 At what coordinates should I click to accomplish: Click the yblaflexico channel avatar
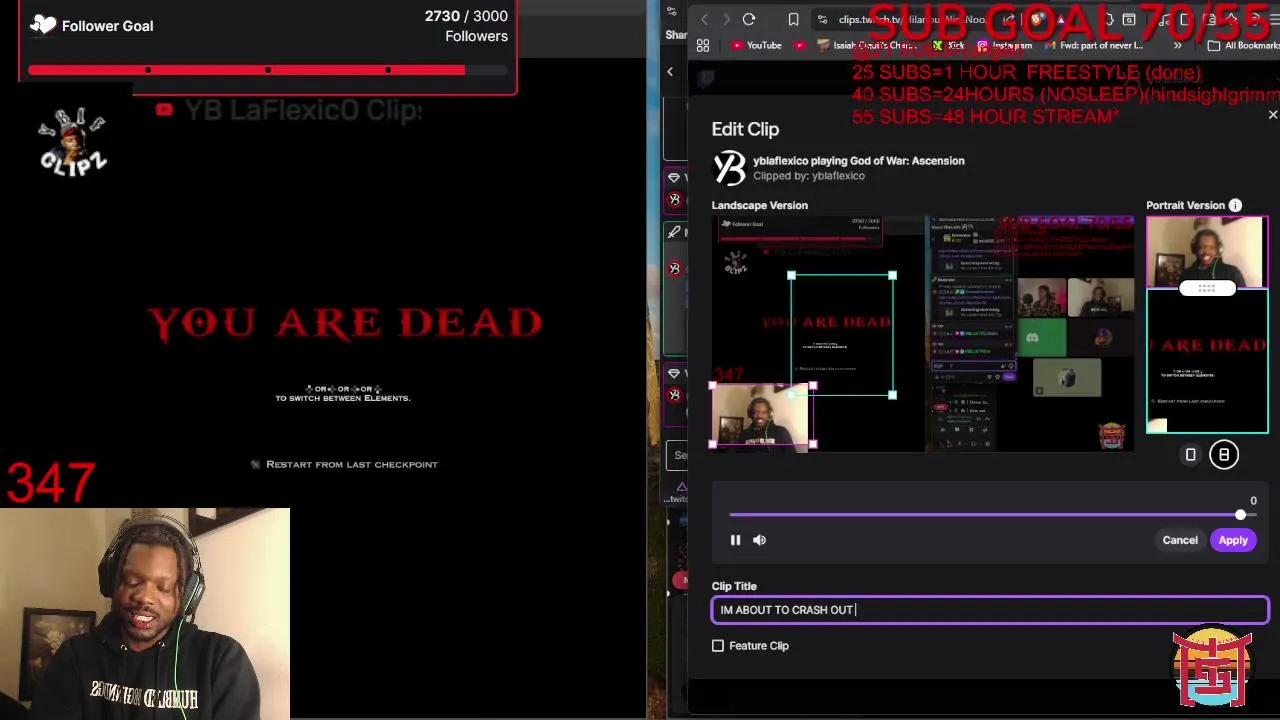pos(729,168)
